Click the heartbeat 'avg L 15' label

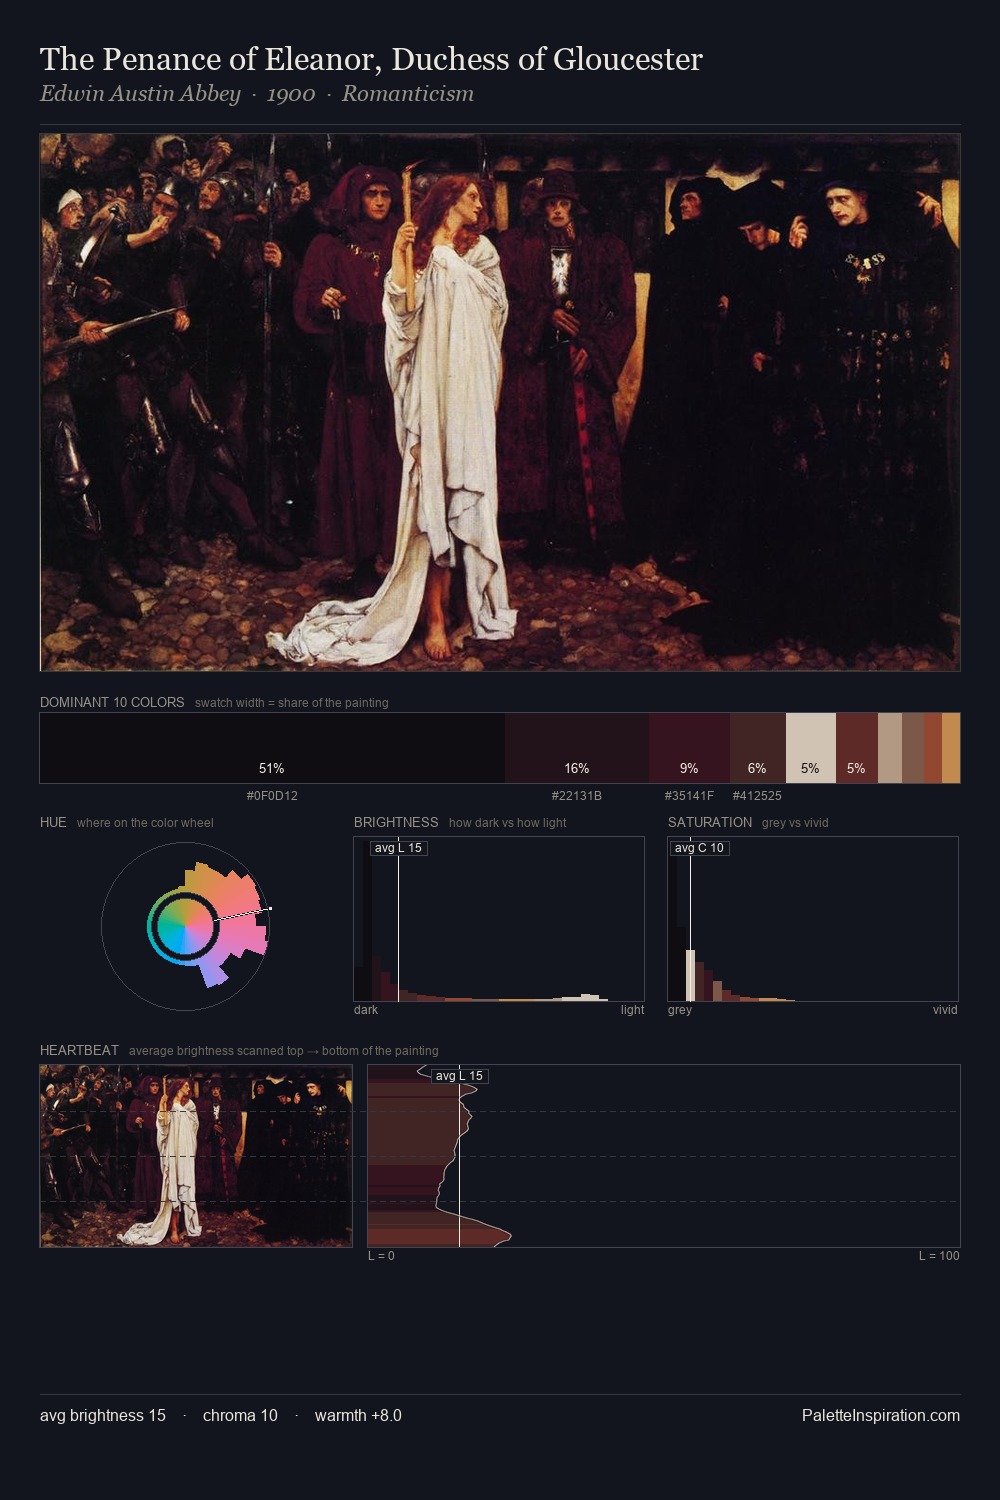(460, 1076)
